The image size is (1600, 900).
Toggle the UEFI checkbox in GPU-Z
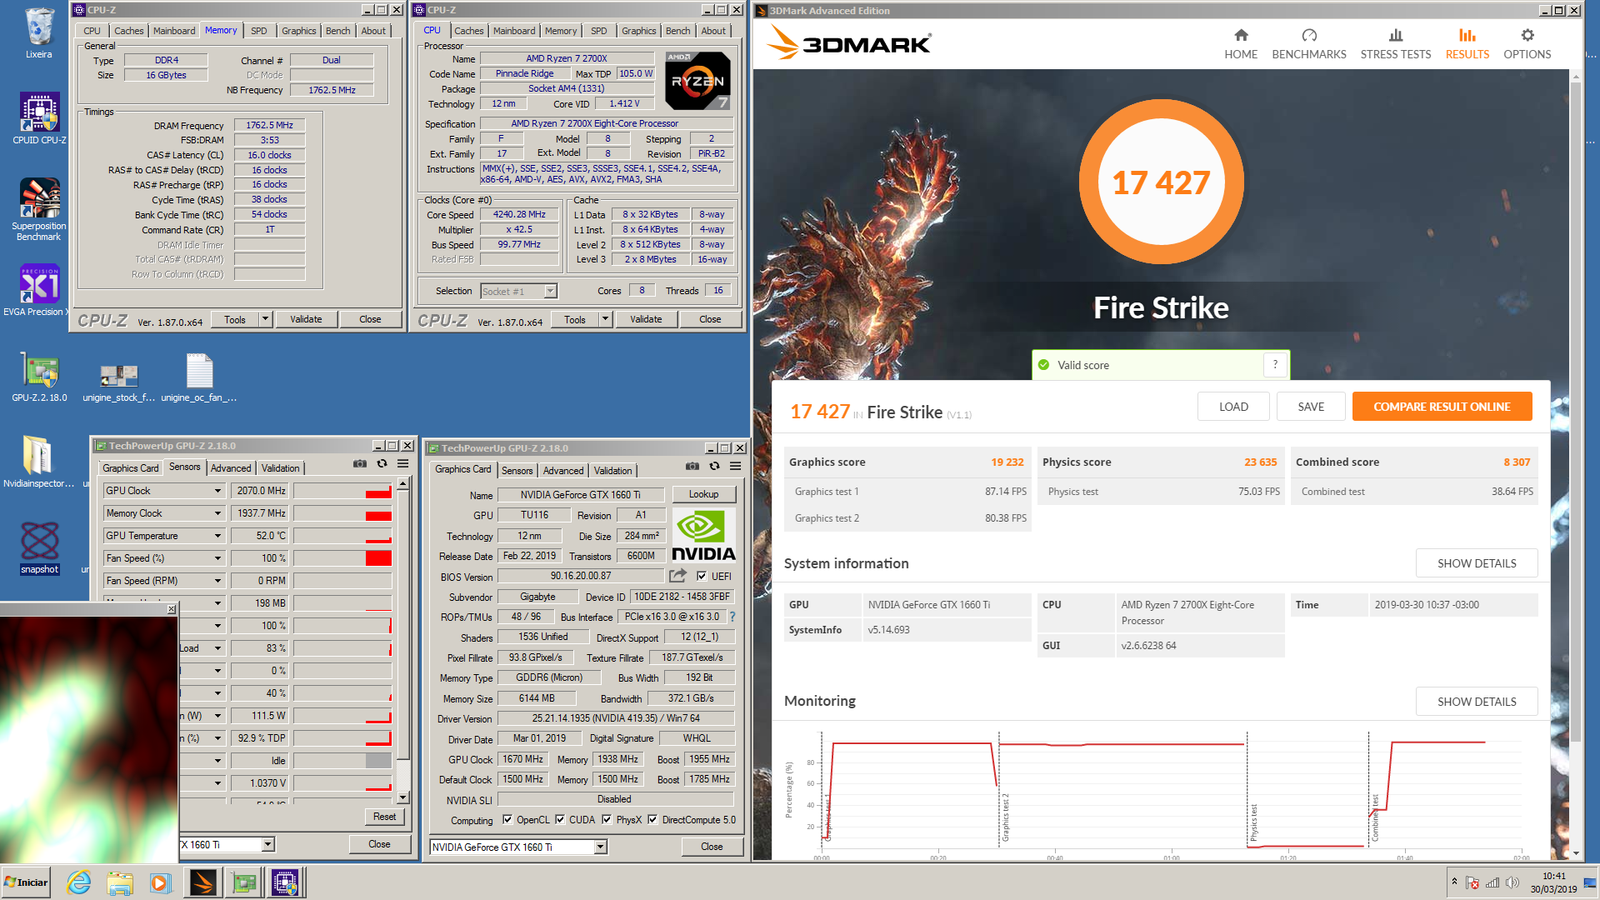tap(703, 575)
